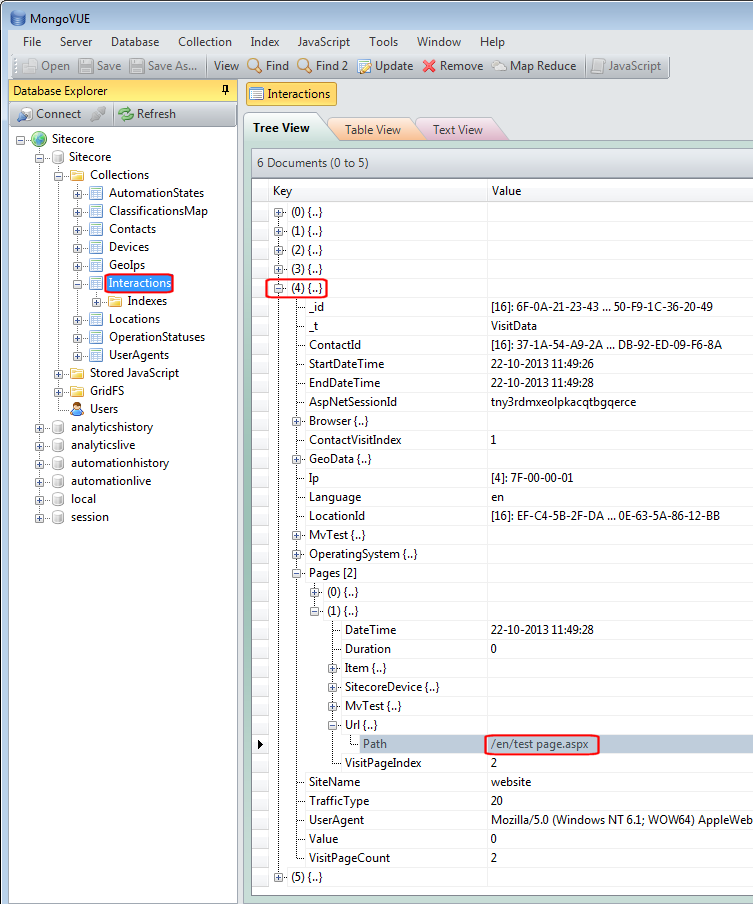753x904 pixels.
Task: Click the Value column header
Action: click(x=620, y=191)
